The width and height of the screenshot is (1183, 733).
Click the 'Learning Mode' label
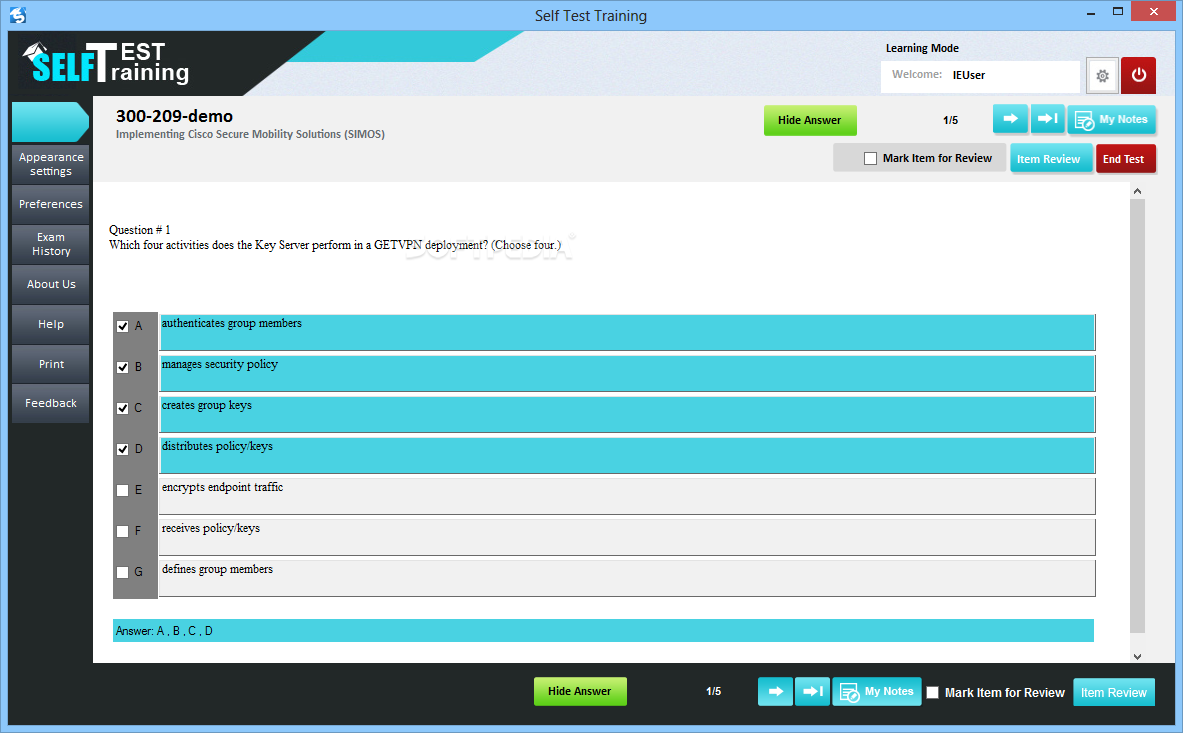[x=922, y=48]
